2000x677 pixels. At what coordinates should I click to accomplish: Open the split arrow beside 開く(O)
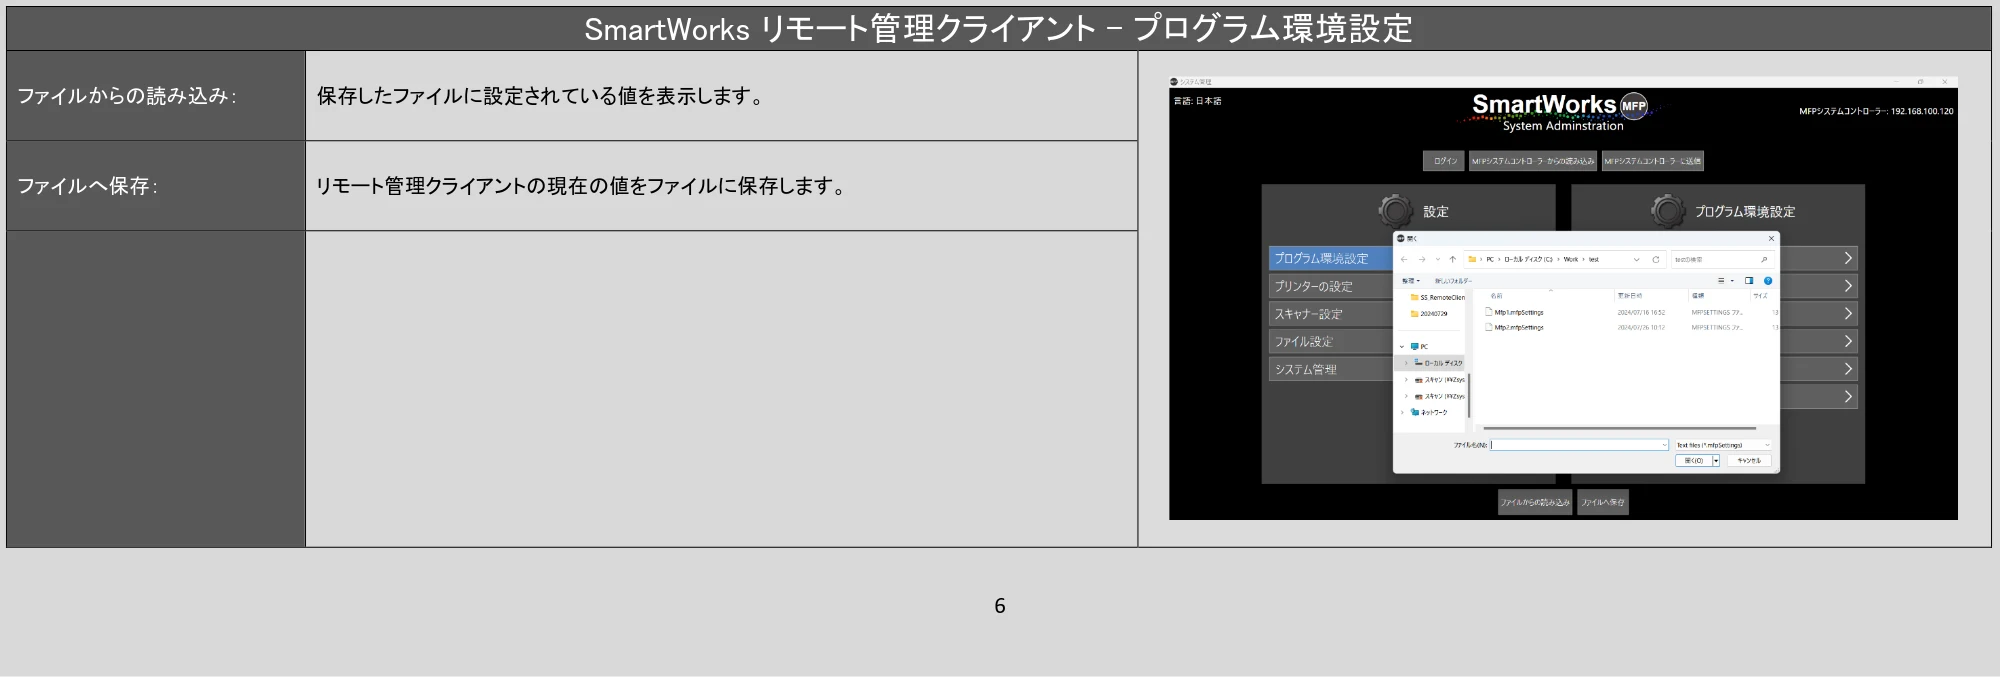coord(1716,461)
